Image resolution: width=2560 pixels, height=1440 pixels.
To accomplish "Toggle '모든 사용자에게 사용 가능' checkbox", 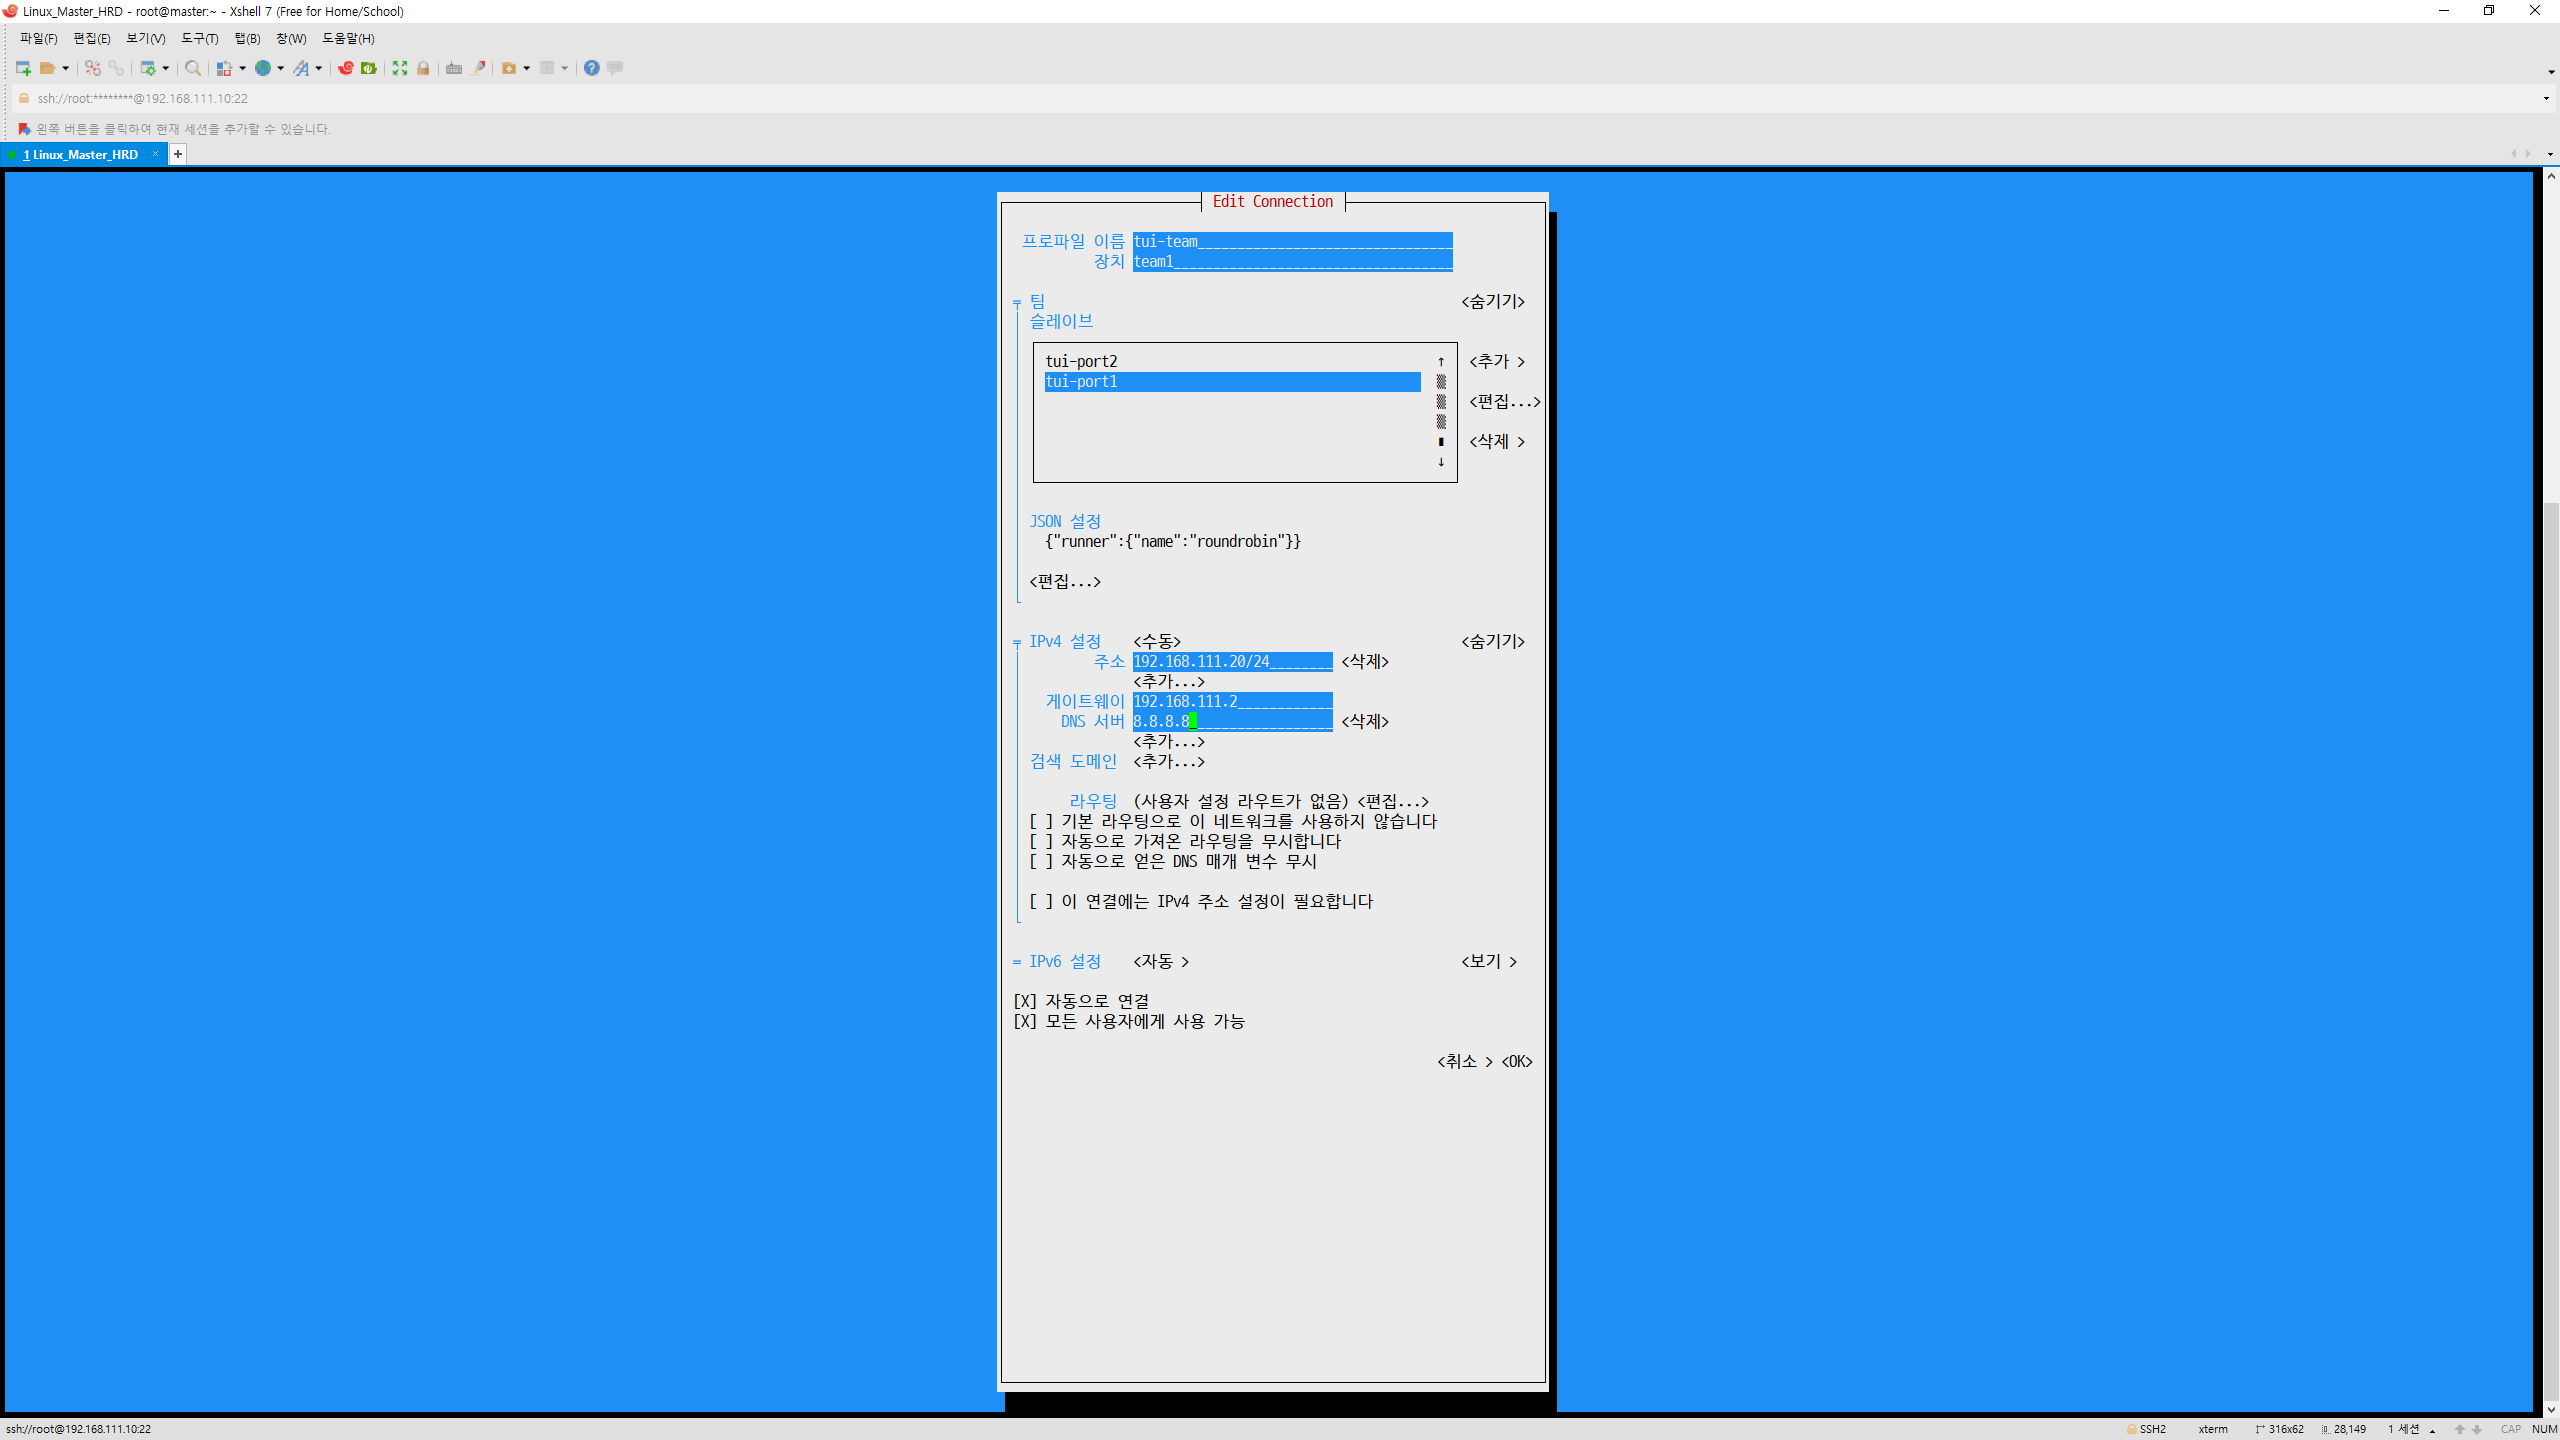I will (1025, 1021).
